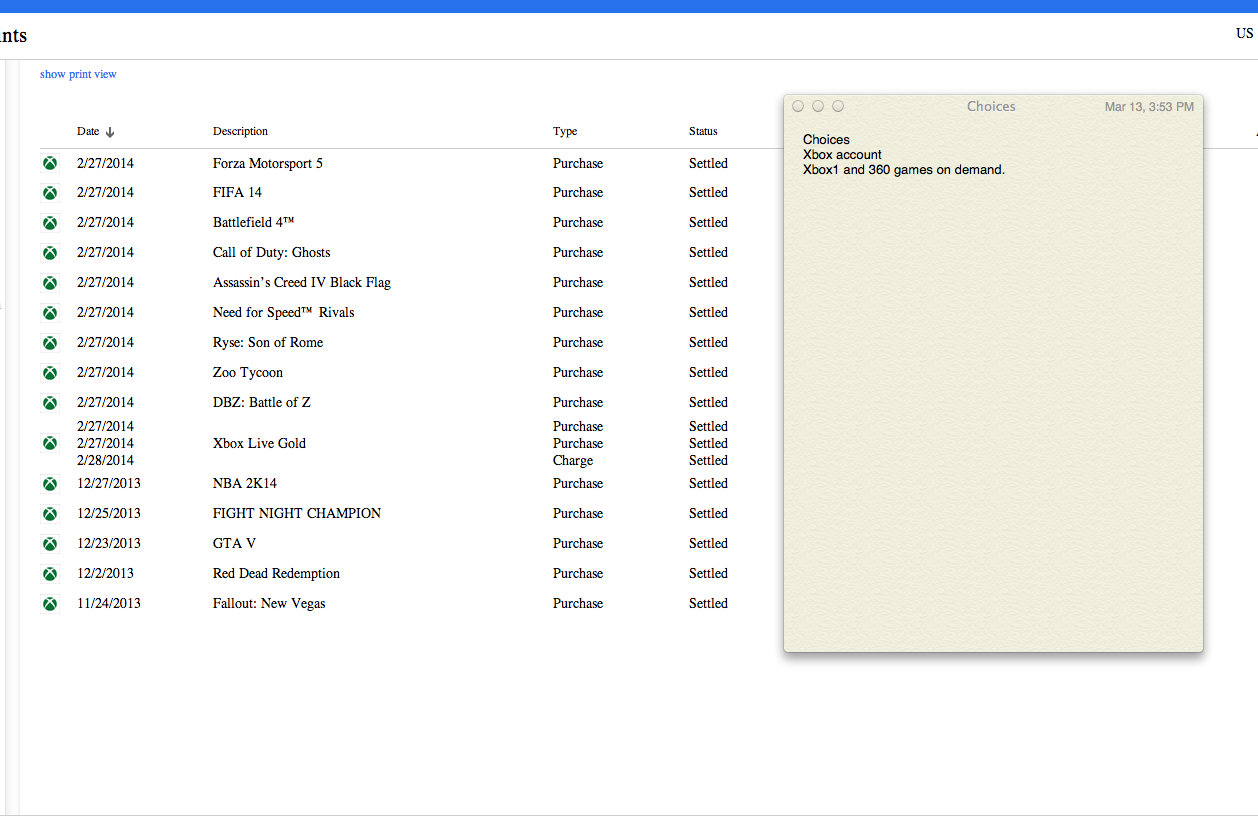Select Xbox Live Gold description
Viewport: 1258px width, 821px height.
(259, 443)
